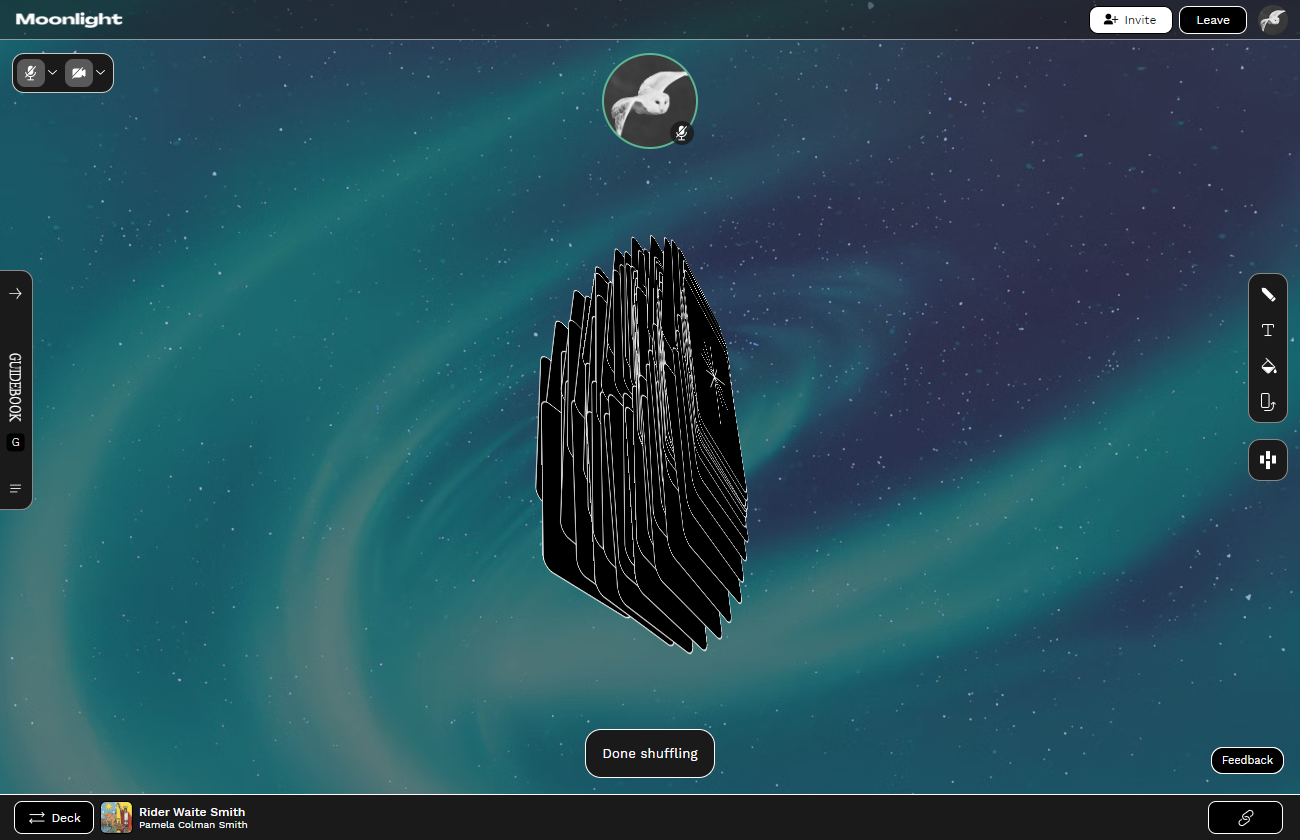This screenshot has height=840, width=1300.
Task: Open the camera selection dropdown
Action: point(100,72)
